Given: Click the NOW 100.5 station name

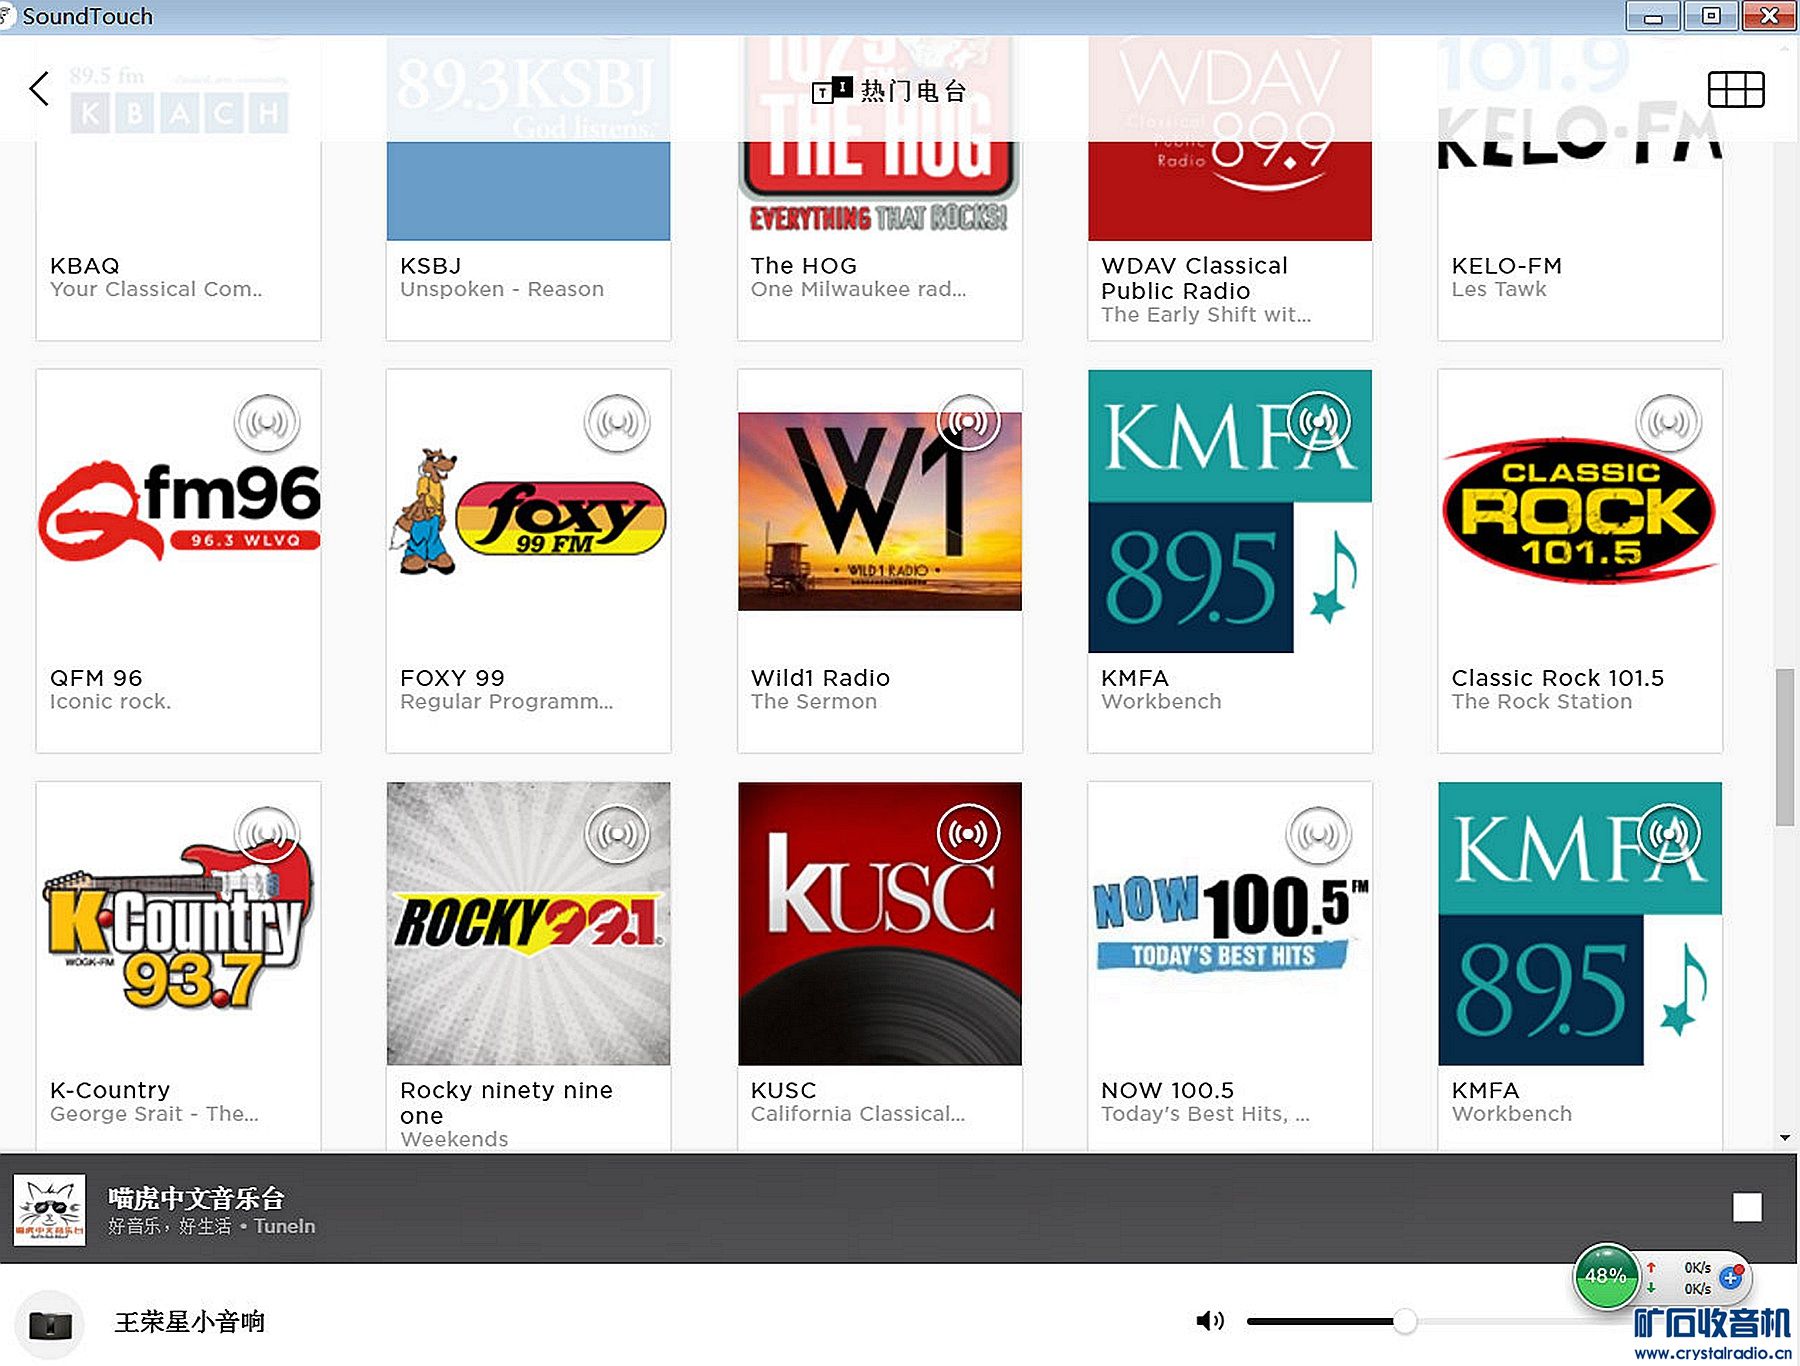Looking at the screenshot, I should point(1168,1090).
